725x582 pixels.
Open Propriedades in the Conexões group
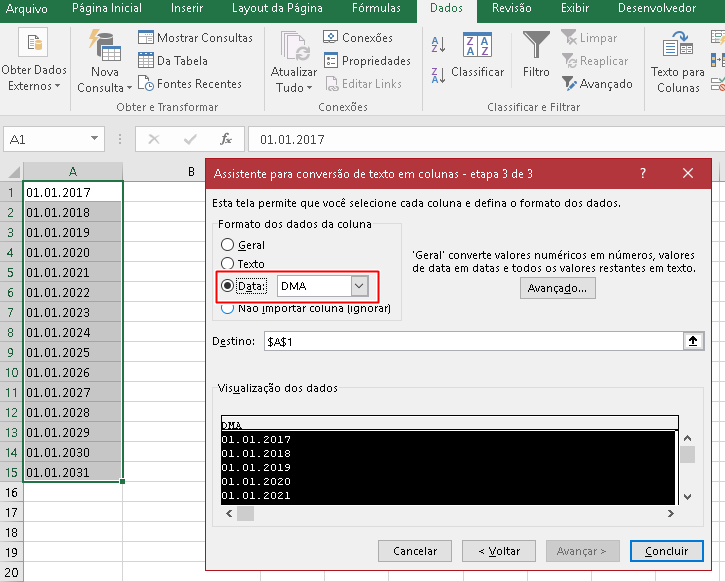(x=367, y=61)
